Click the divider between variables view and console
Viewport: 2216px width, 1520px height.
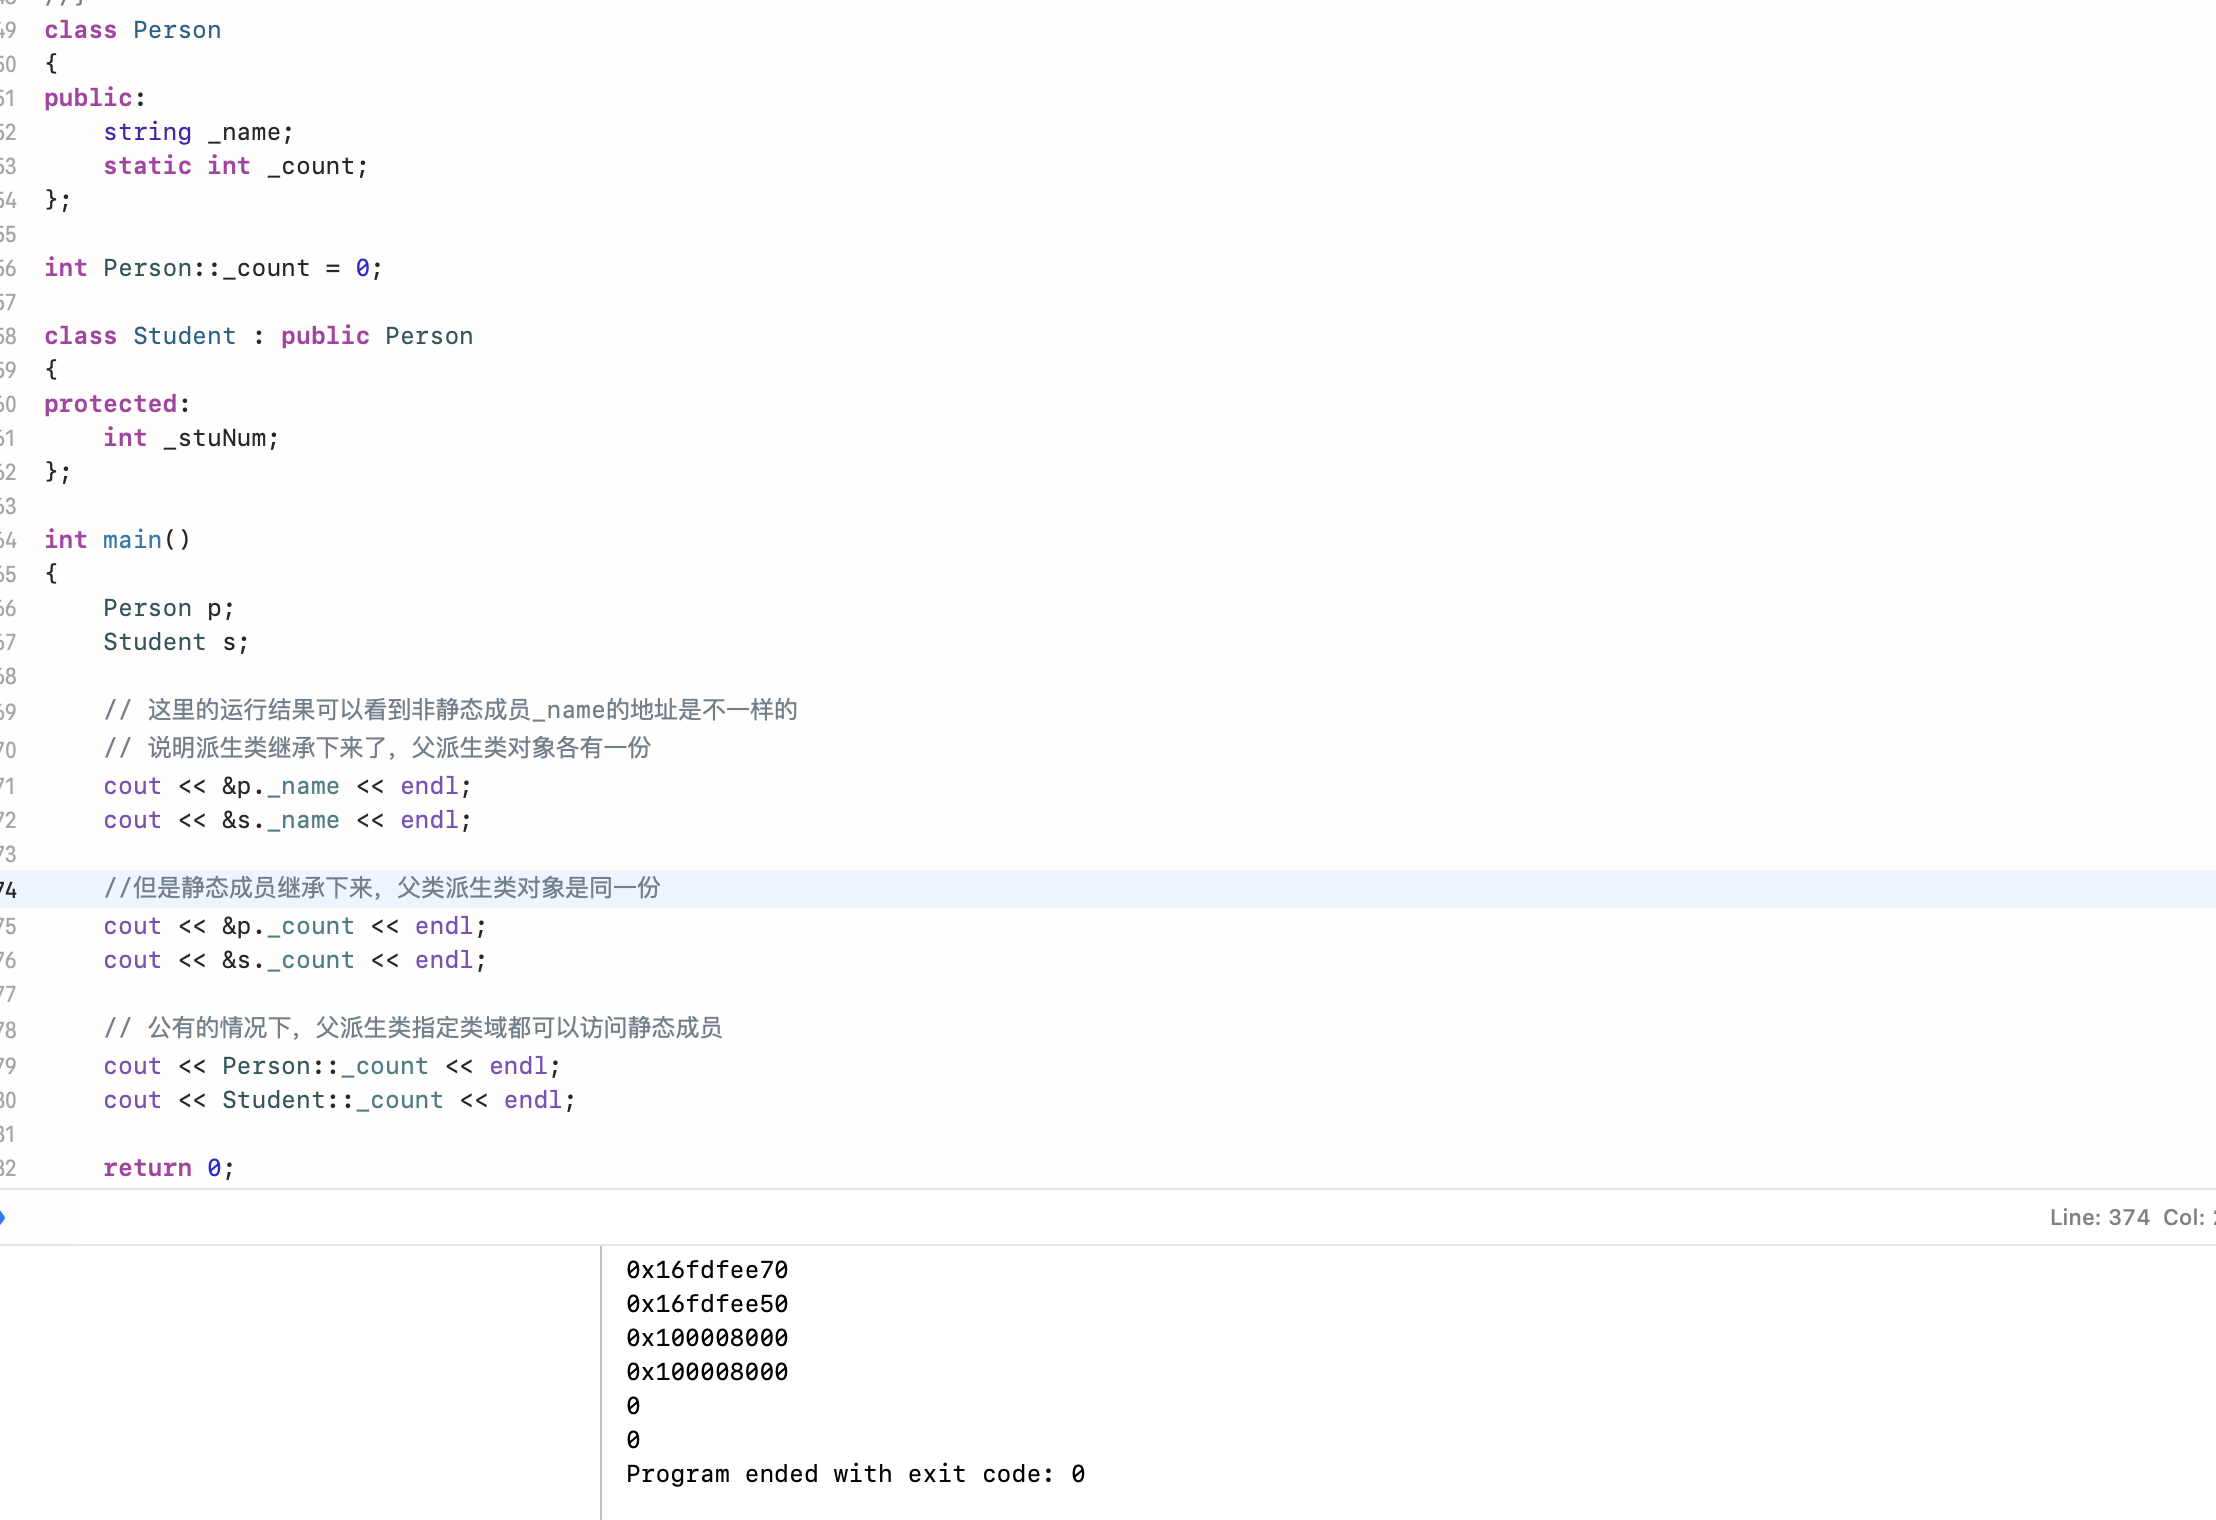click(601, 1382)
